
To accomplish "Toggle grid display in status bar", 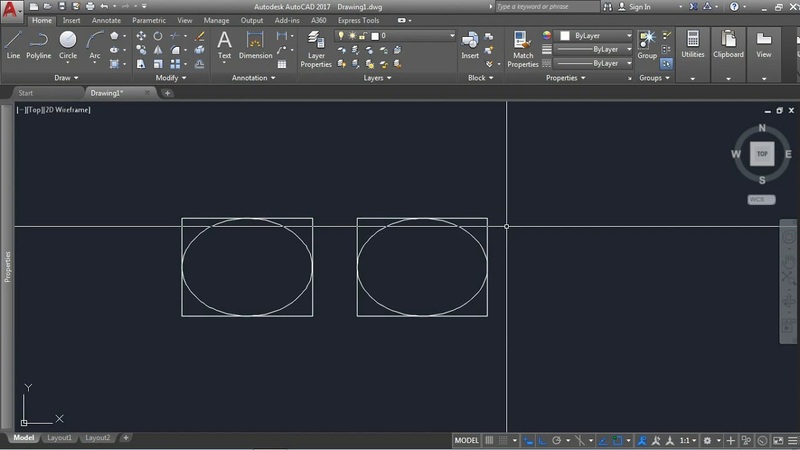I will [x=489, y=440].
